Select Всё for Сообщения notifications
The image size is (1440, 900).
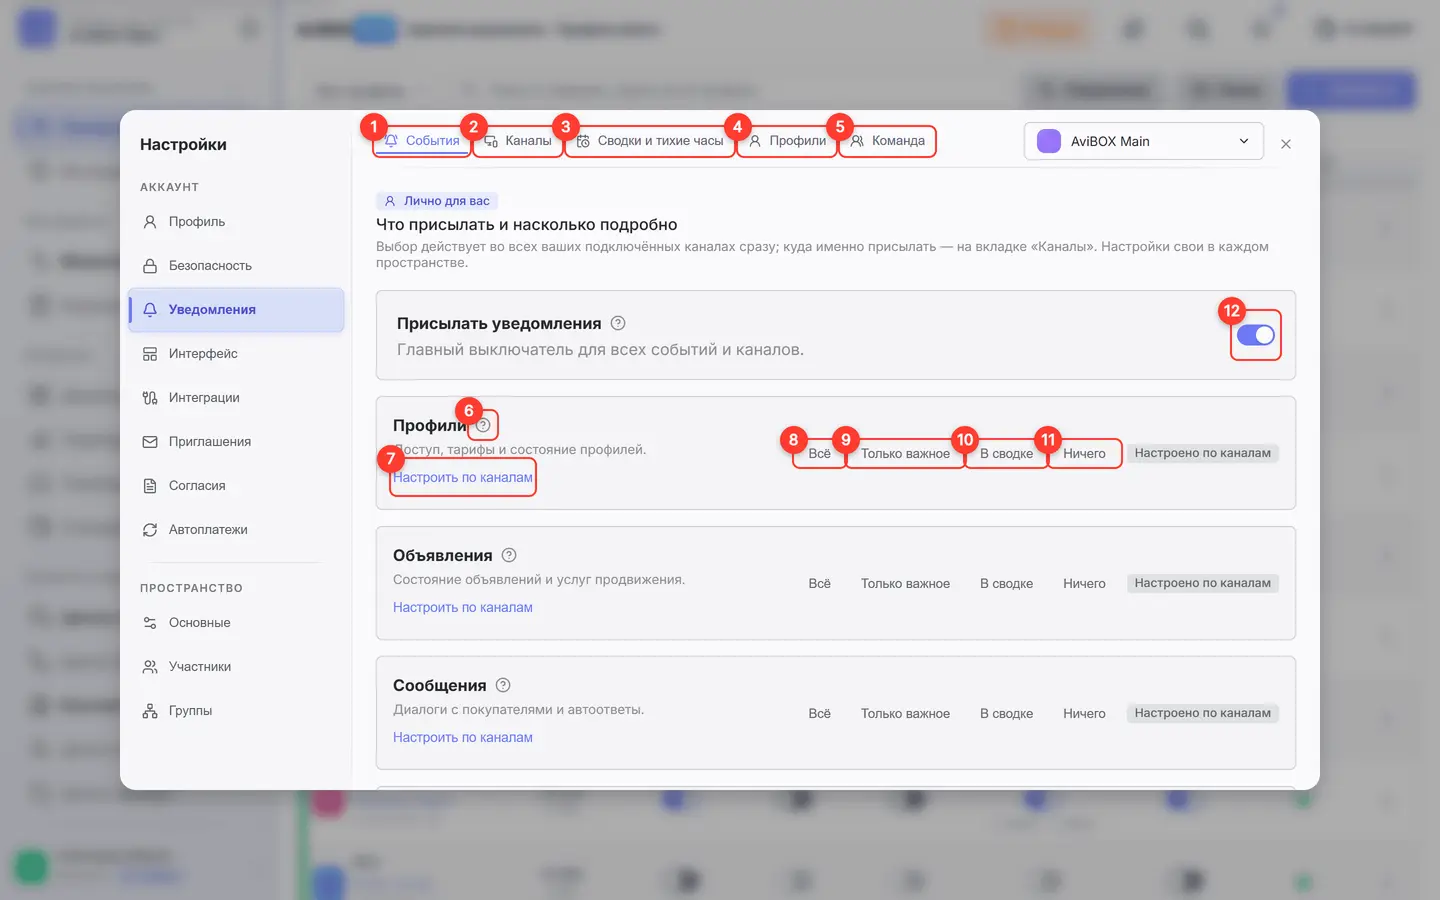point(820,714)
